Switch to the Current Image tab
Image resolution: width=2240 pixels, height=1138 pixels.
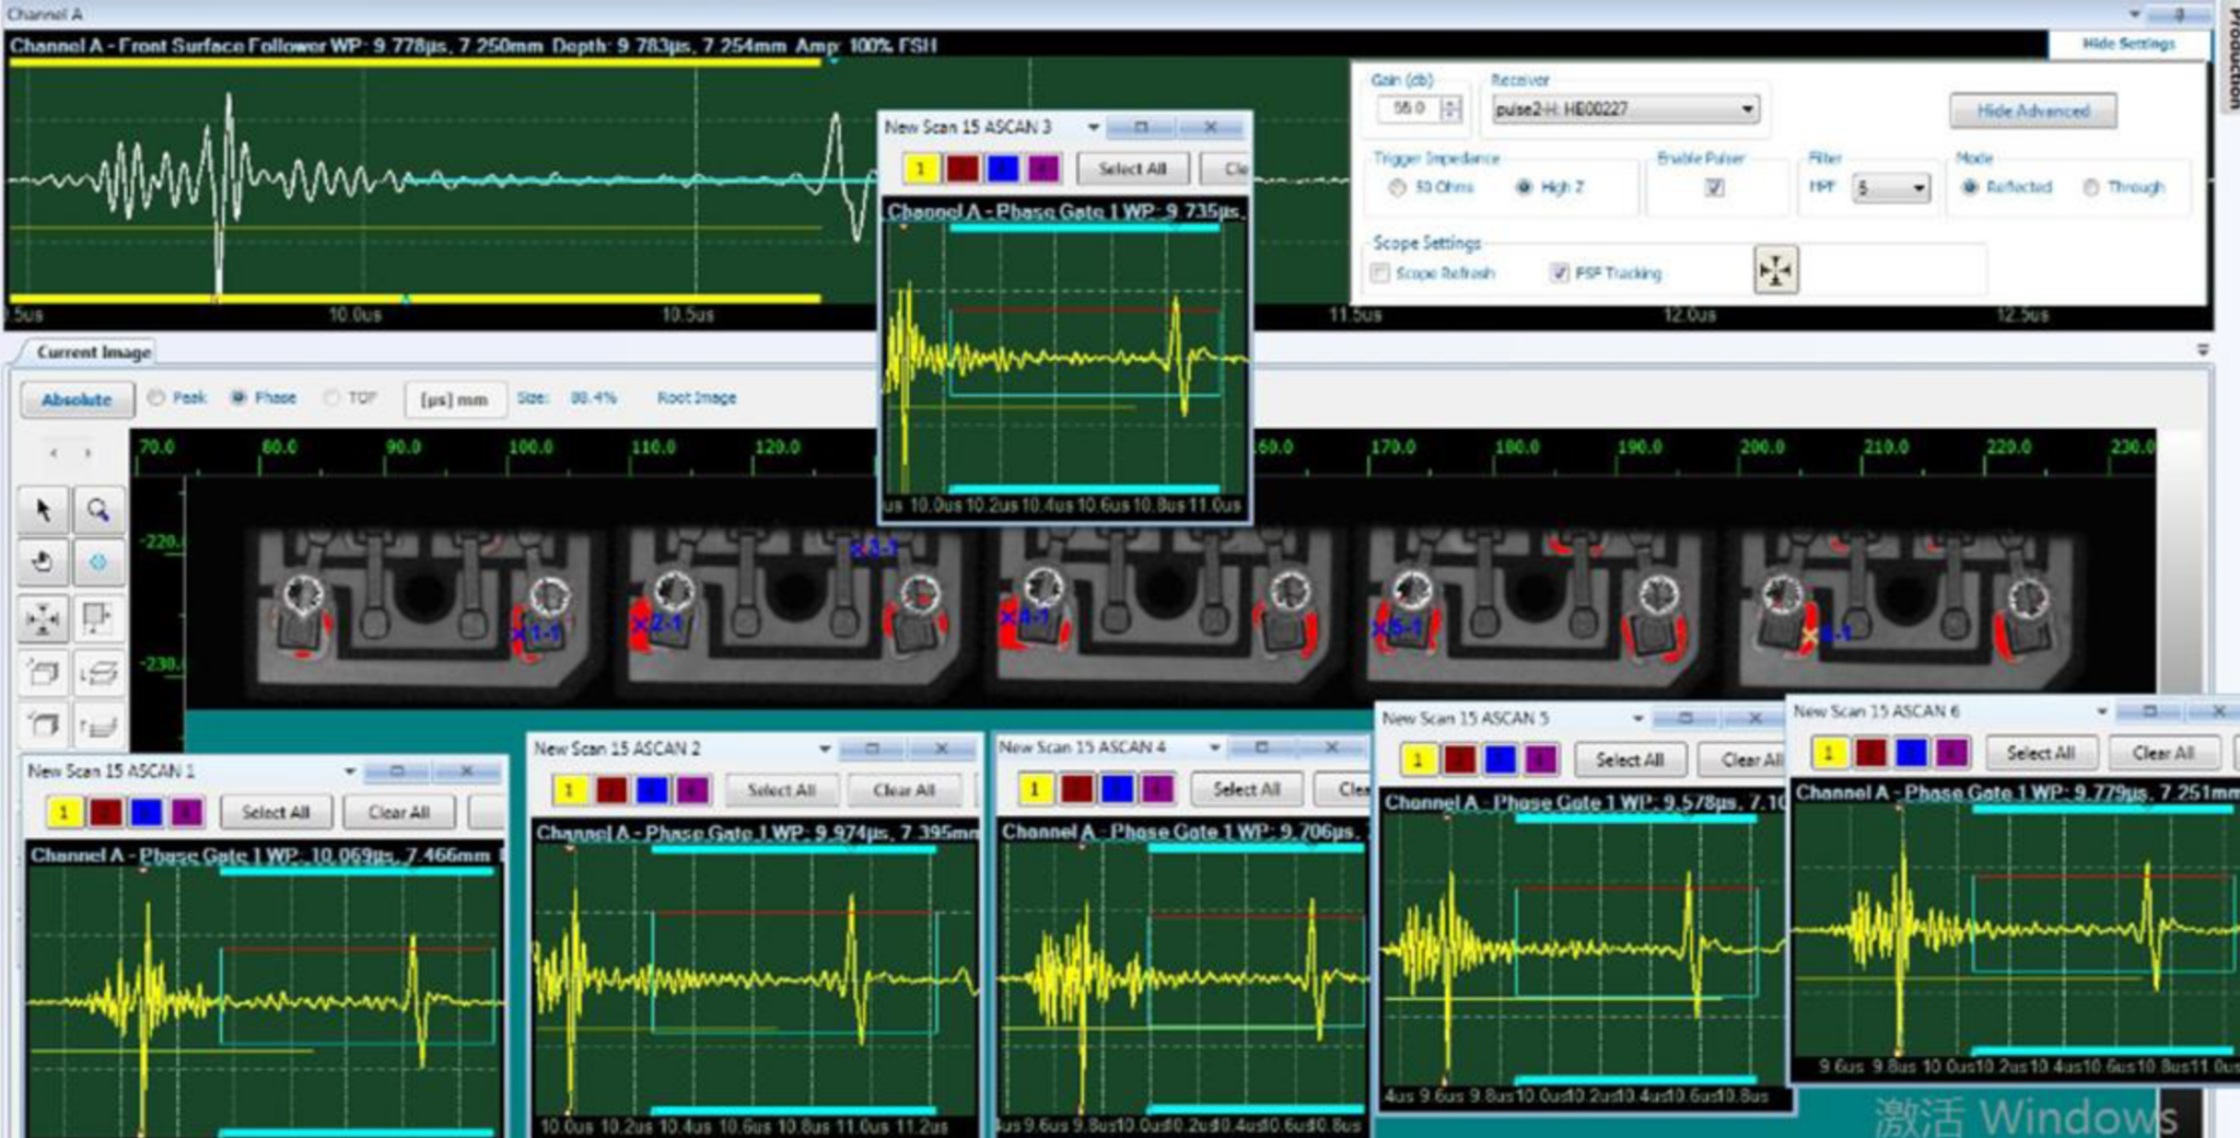click(x=93, y=352)
